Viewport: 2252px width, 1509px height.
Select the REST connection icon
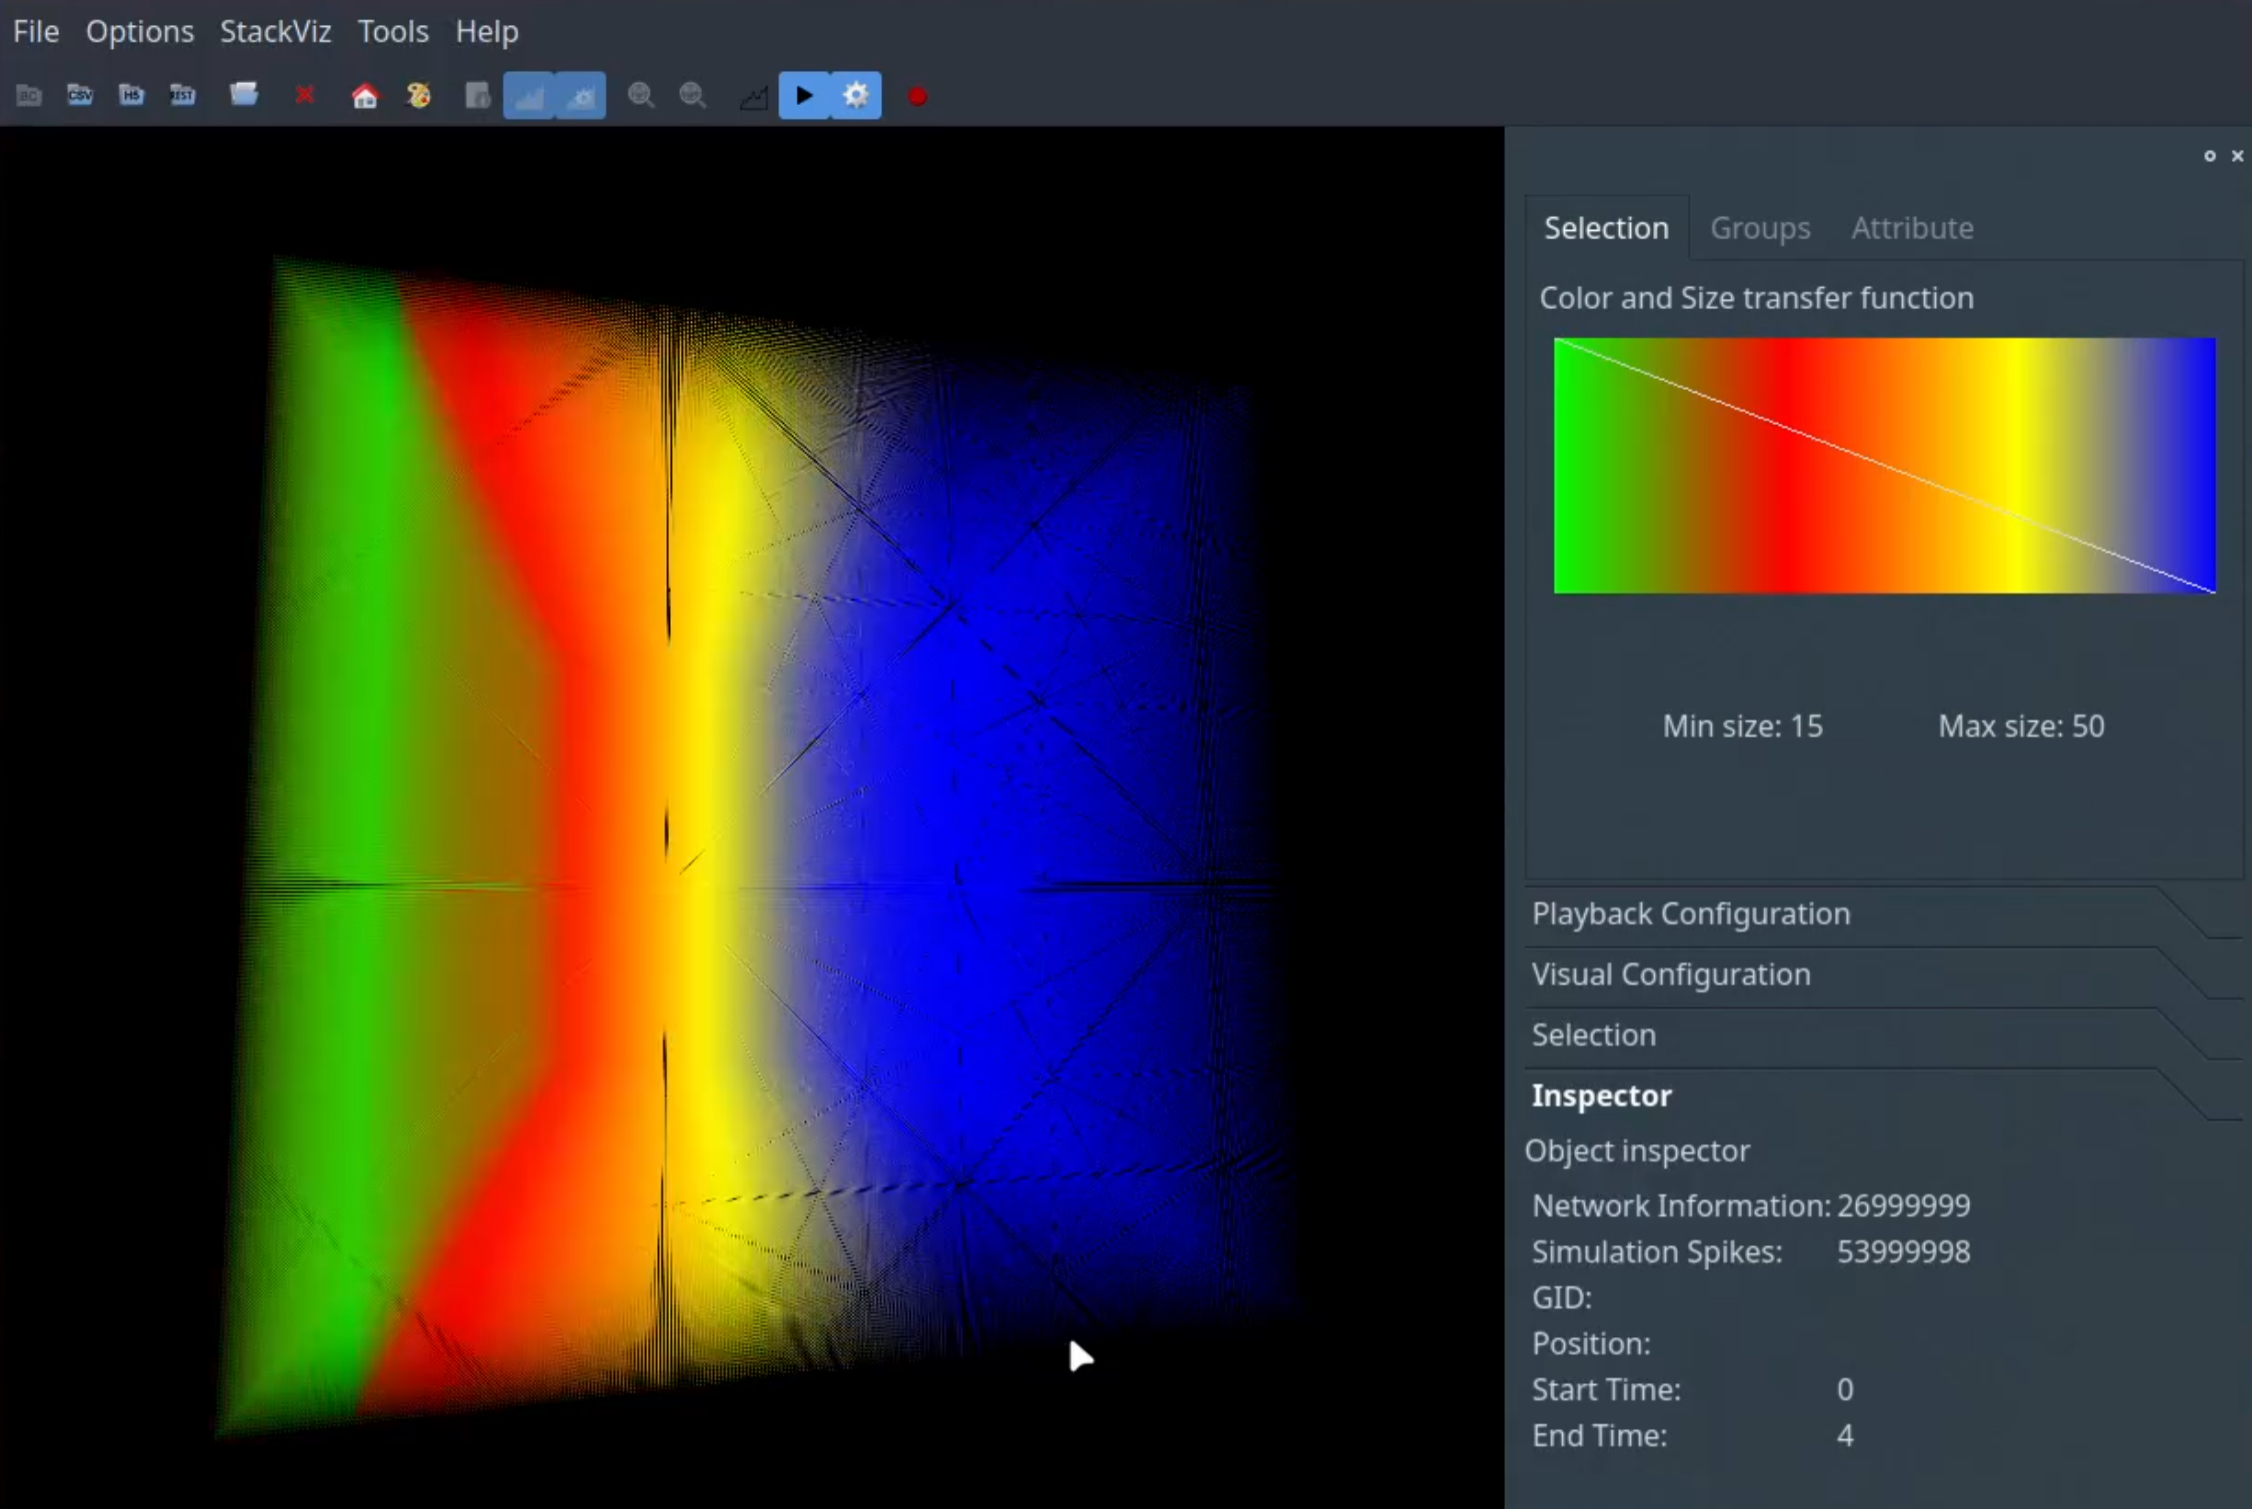[183, 95]
